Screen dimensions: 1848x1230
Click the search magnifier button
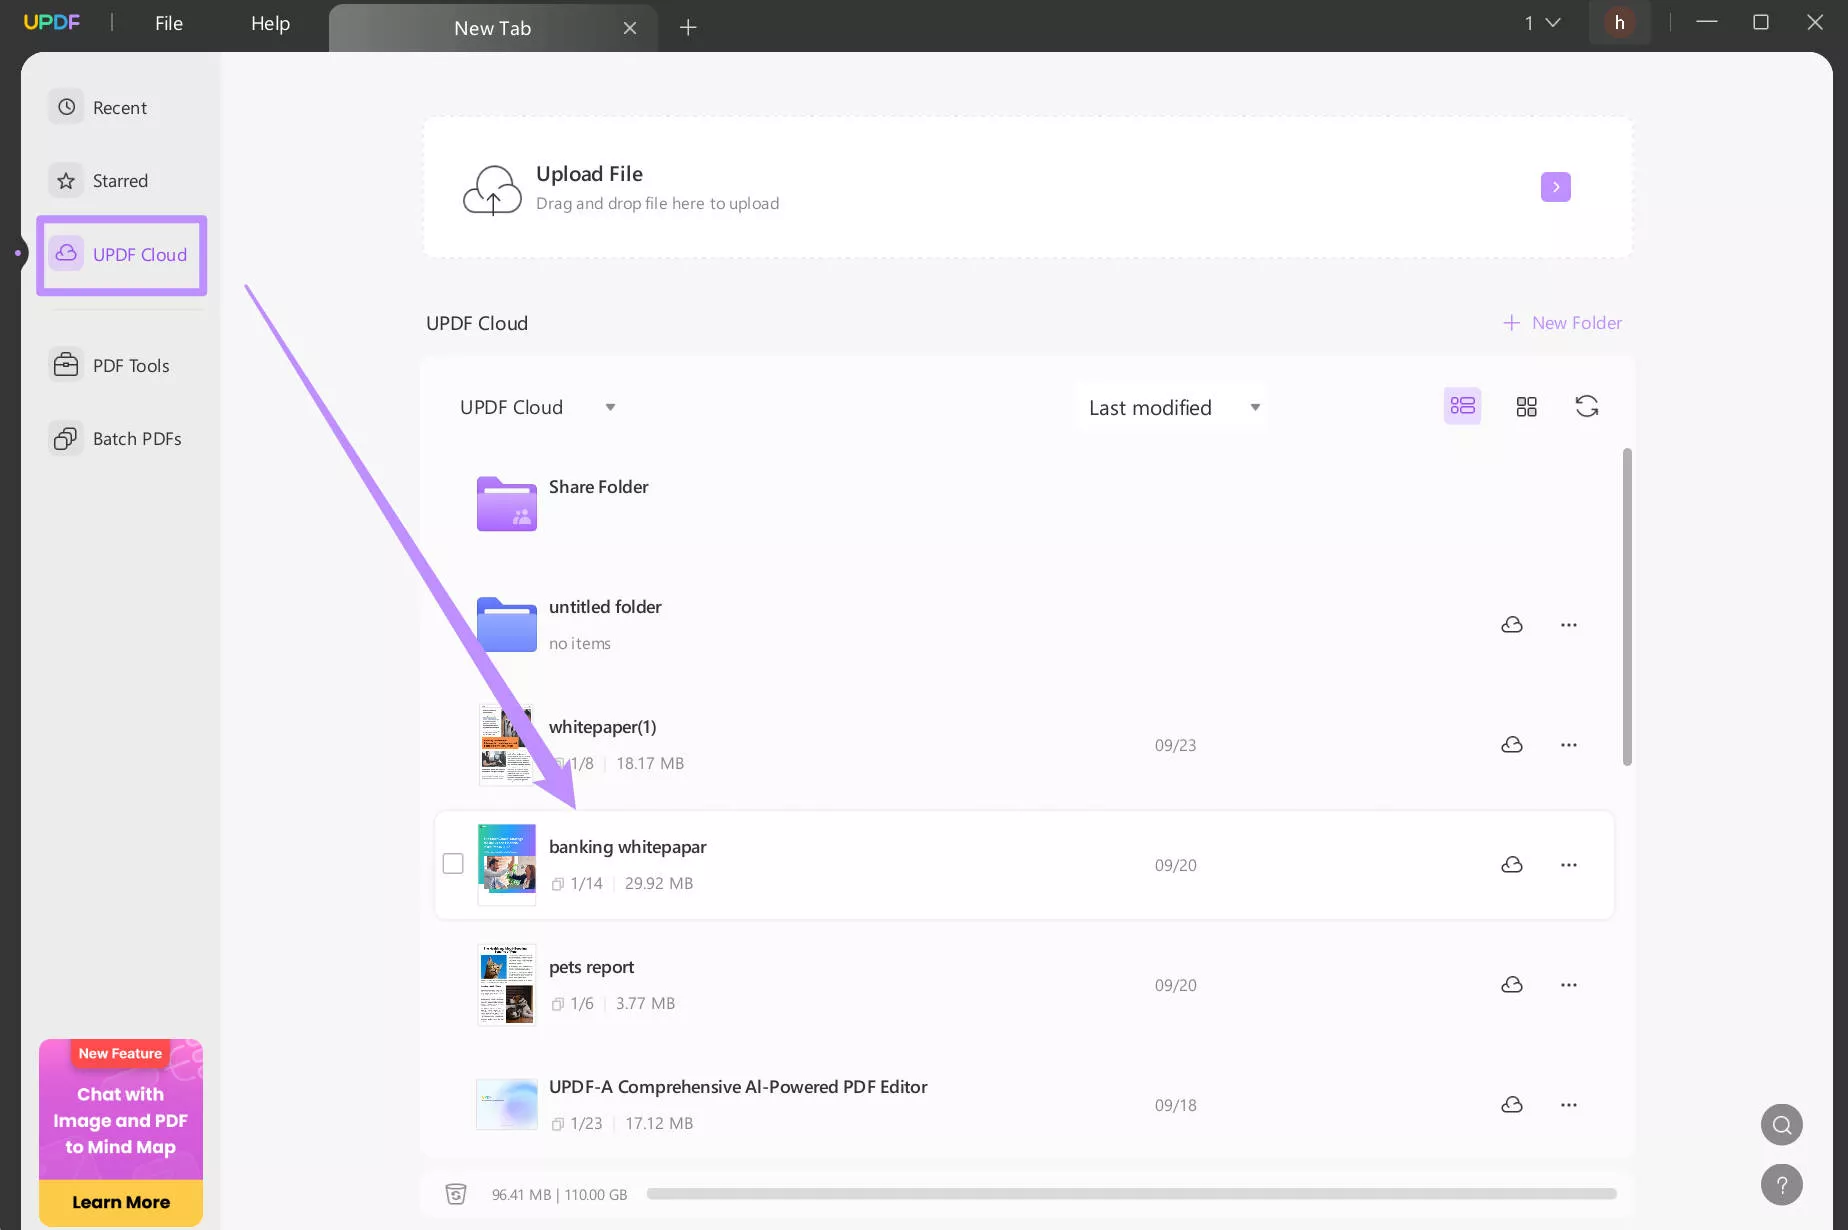[1782, 1125]
